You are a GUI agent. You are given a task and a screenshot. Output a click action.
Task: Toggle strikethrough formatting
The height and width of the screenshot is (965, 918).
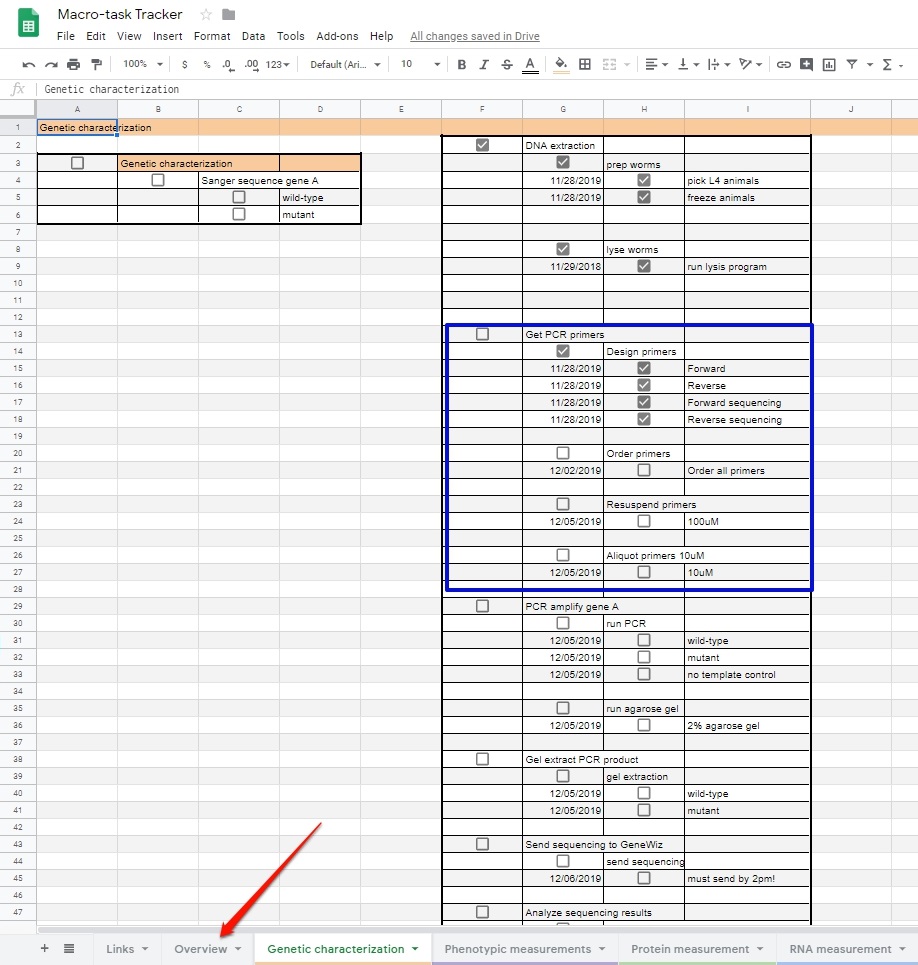(507, 65)
